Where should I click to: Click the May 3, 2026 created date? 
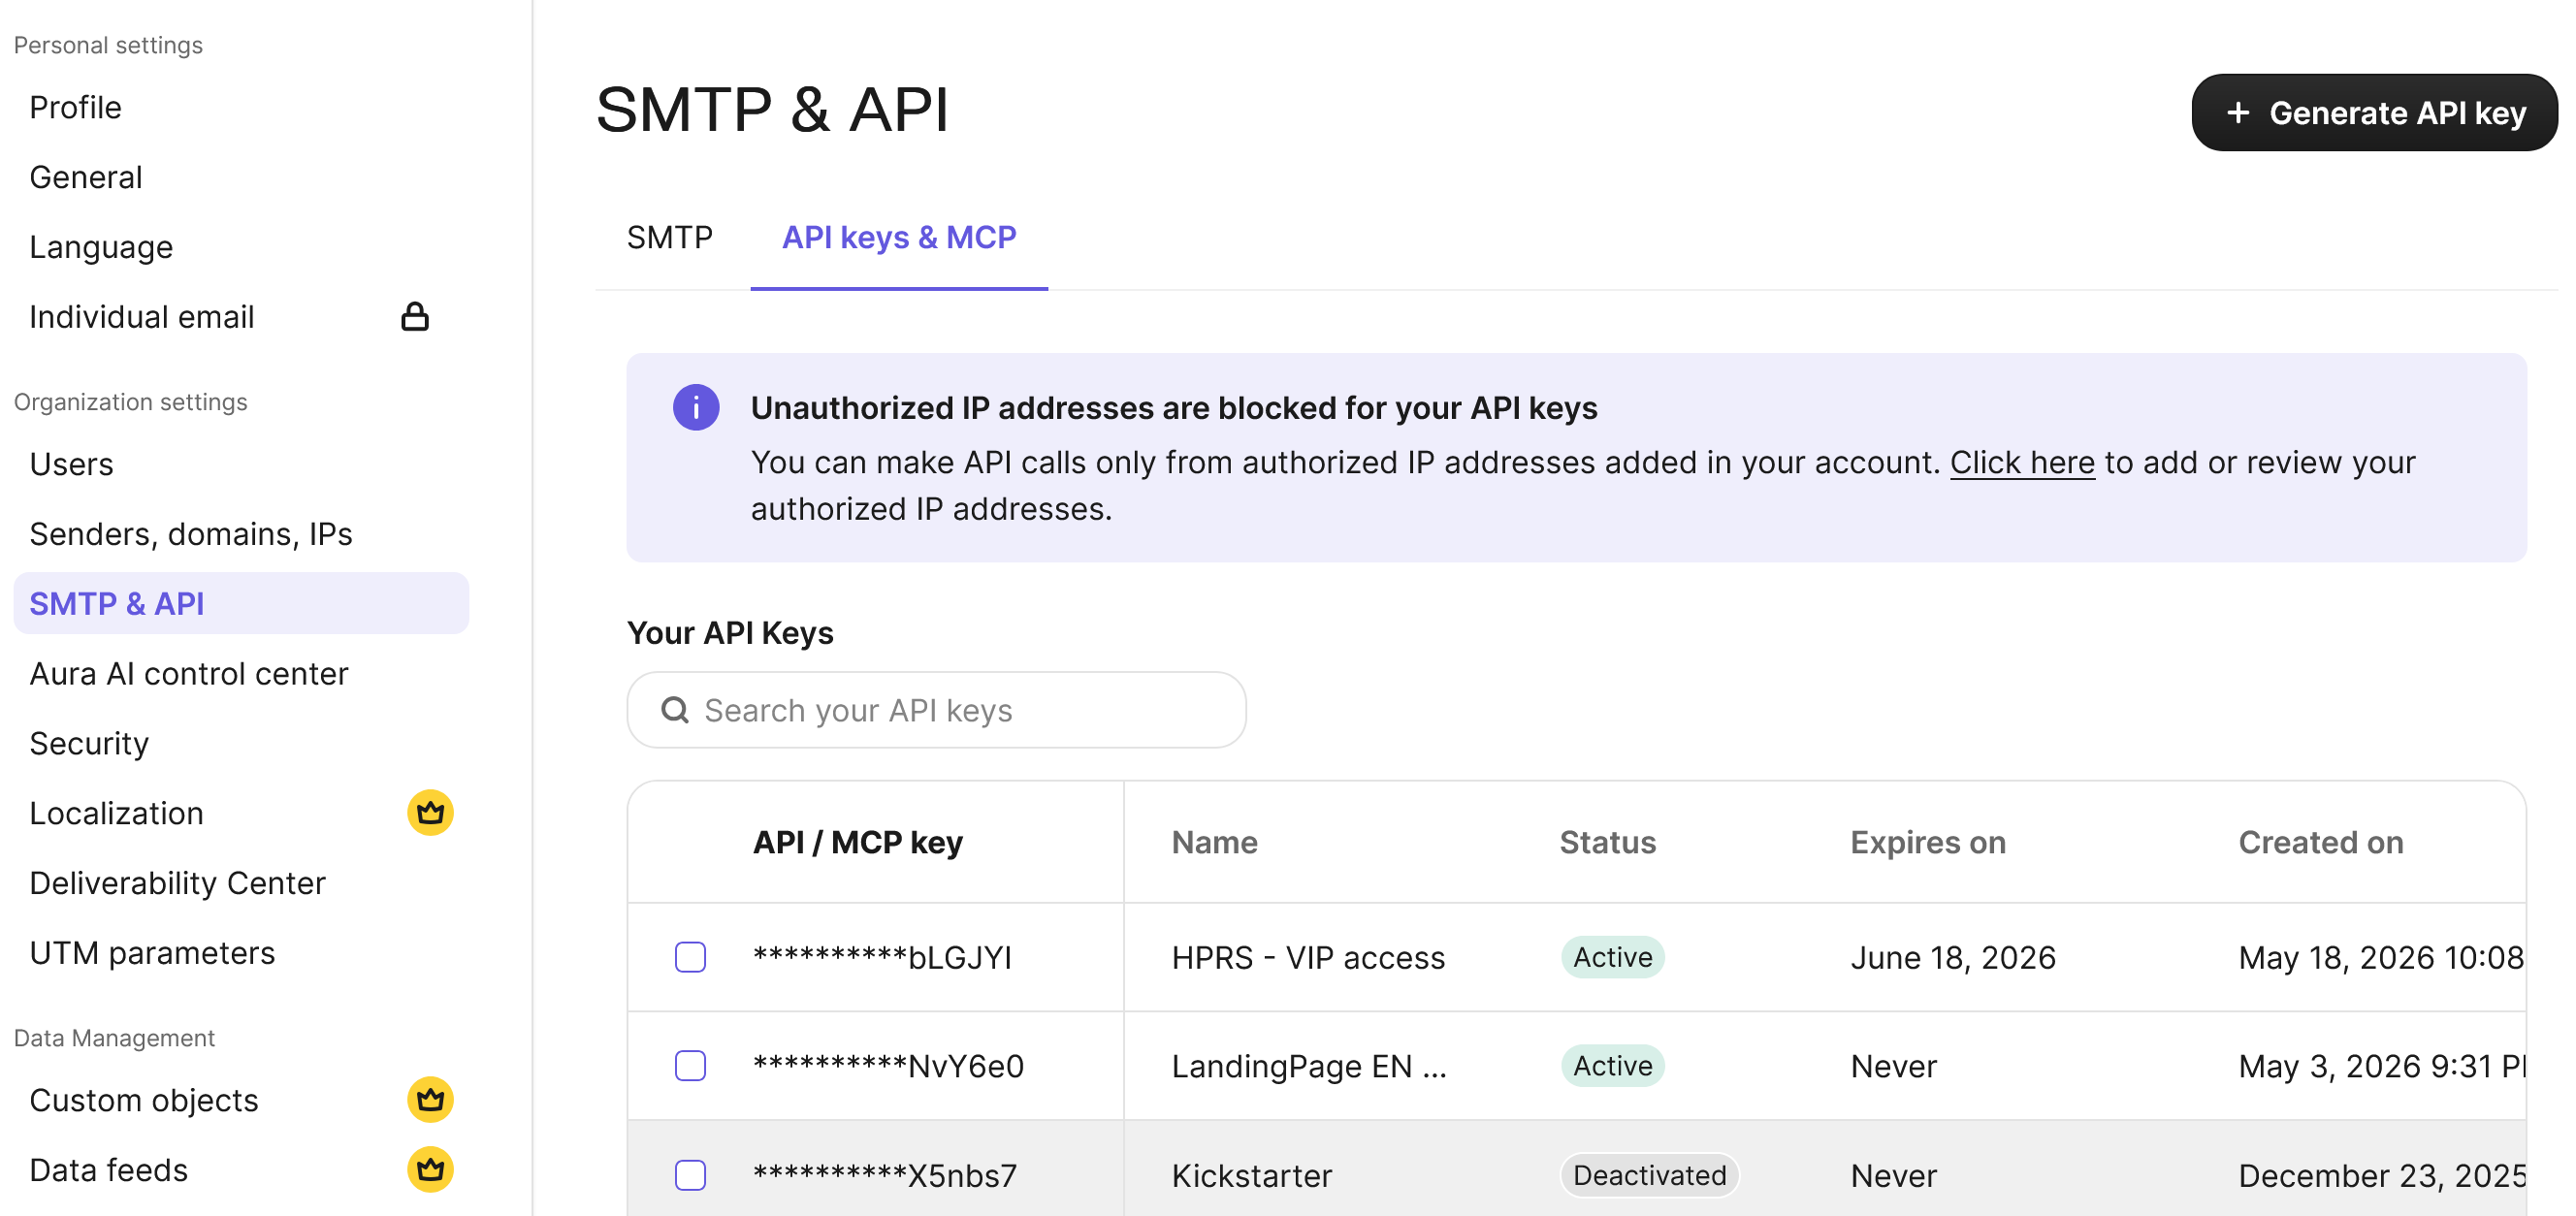(2381, 1067)
